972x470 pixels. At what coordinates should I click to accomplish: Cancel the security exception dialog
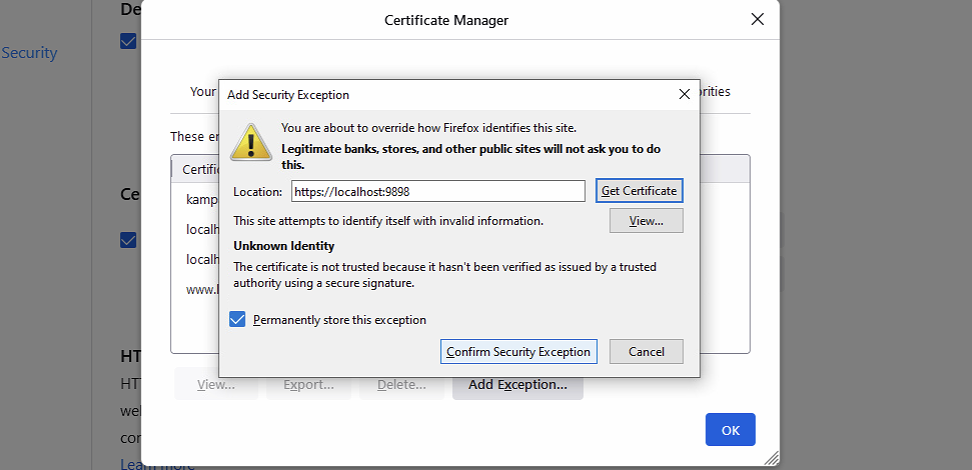click(646, 352)
